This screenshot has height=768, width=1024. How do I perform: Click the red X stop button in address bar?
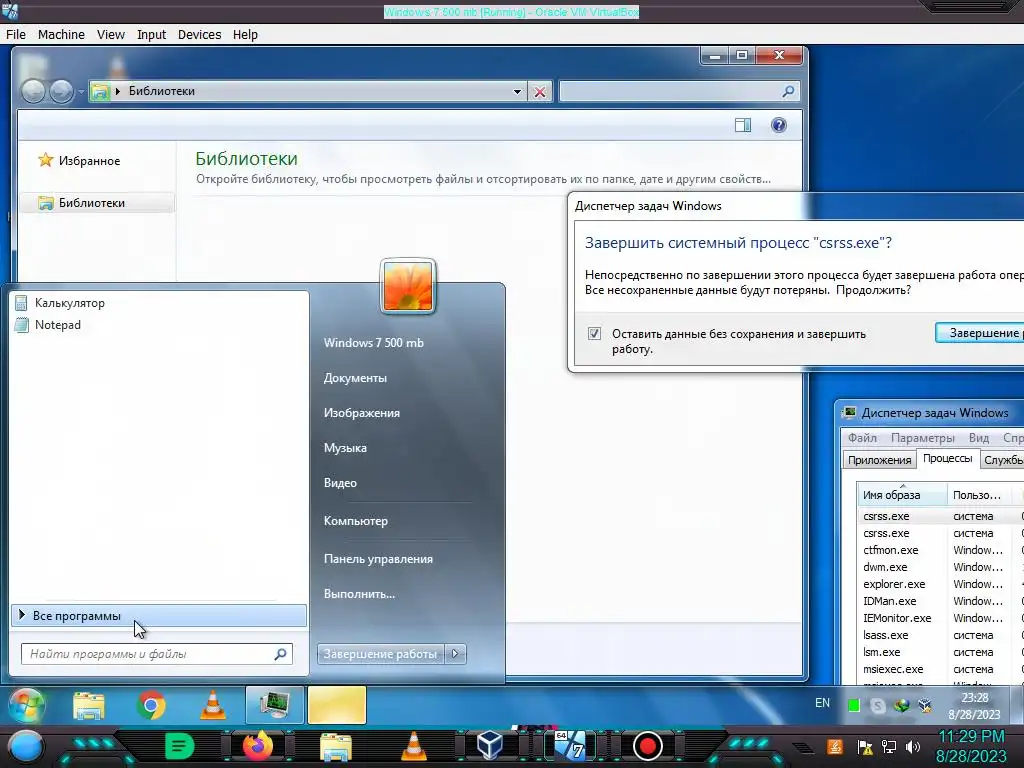coord(539,92)
